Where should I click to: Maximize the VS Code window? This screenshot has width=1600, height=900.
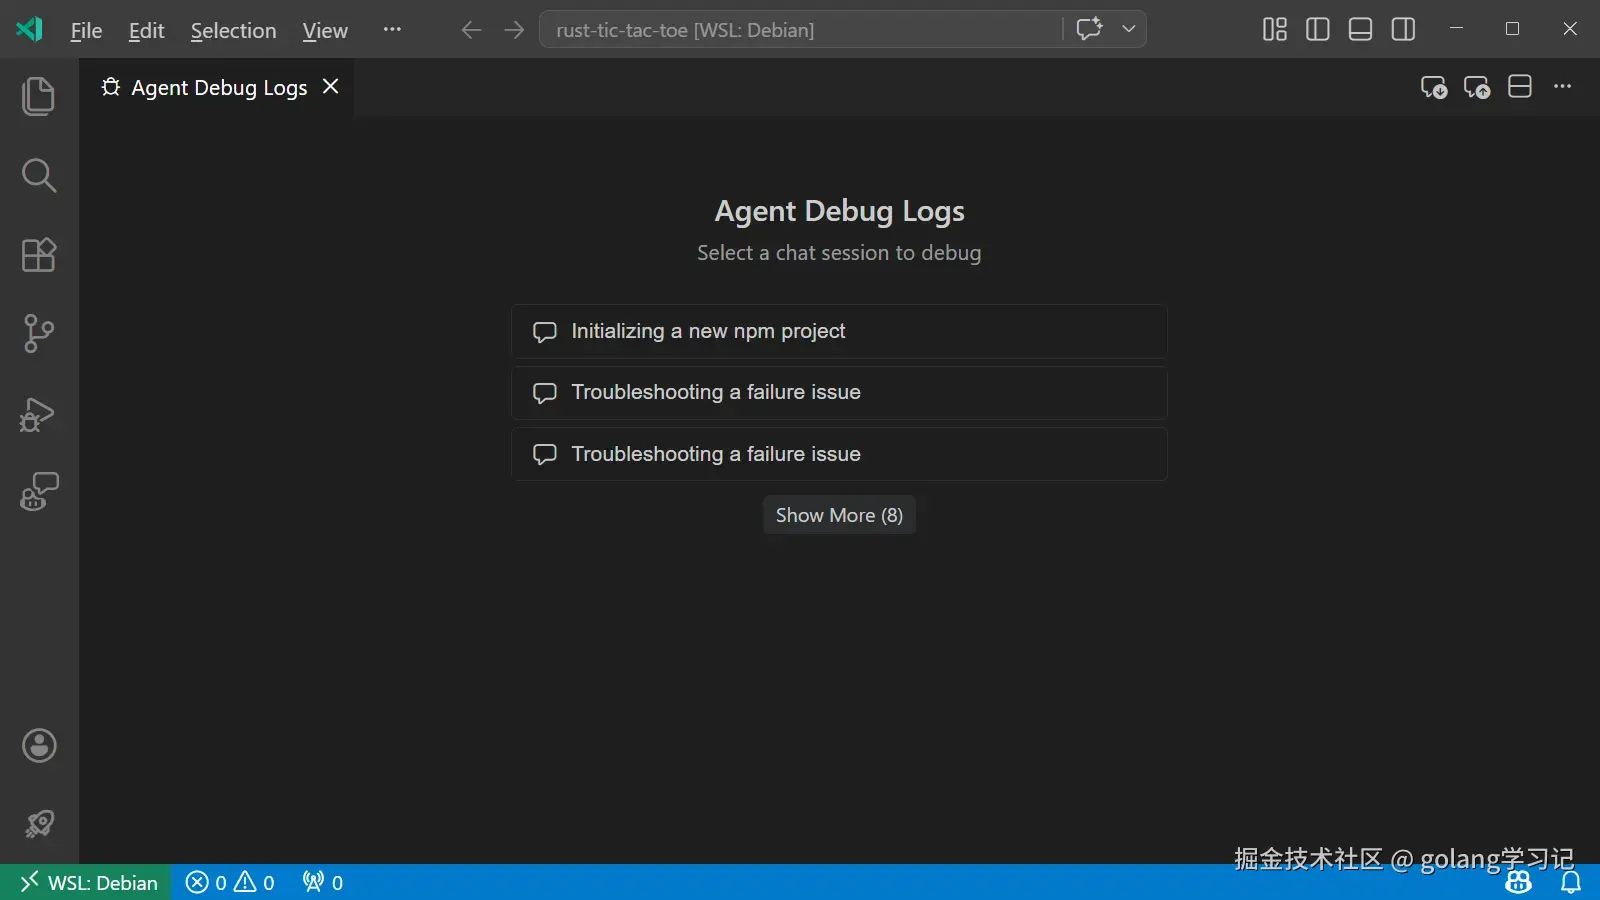click(1512, 29)
